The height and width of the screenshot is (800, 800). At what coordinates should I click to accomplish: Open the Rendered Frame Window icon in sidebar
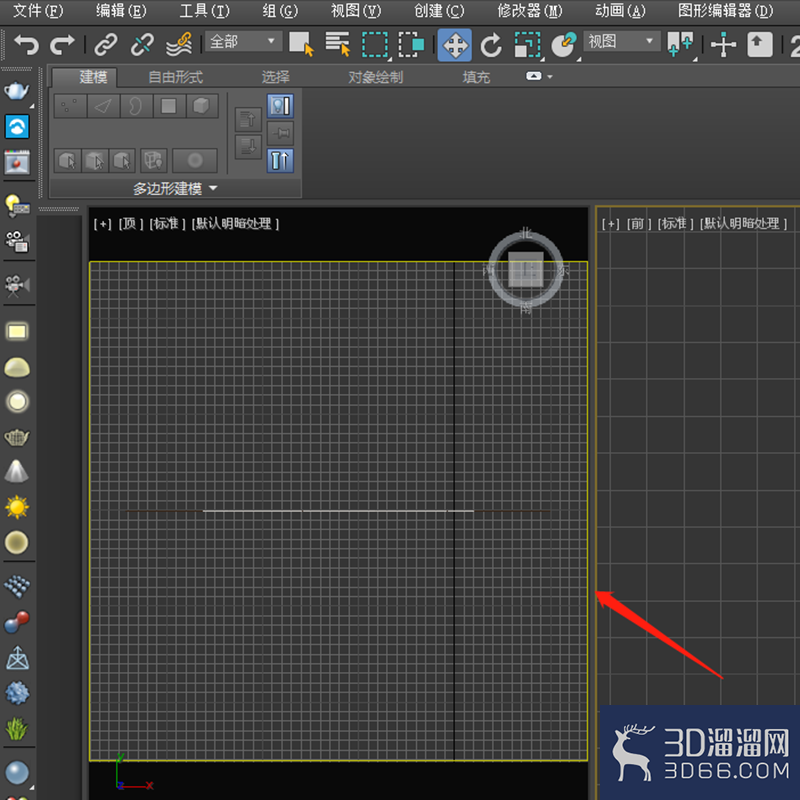pos(17,162)
